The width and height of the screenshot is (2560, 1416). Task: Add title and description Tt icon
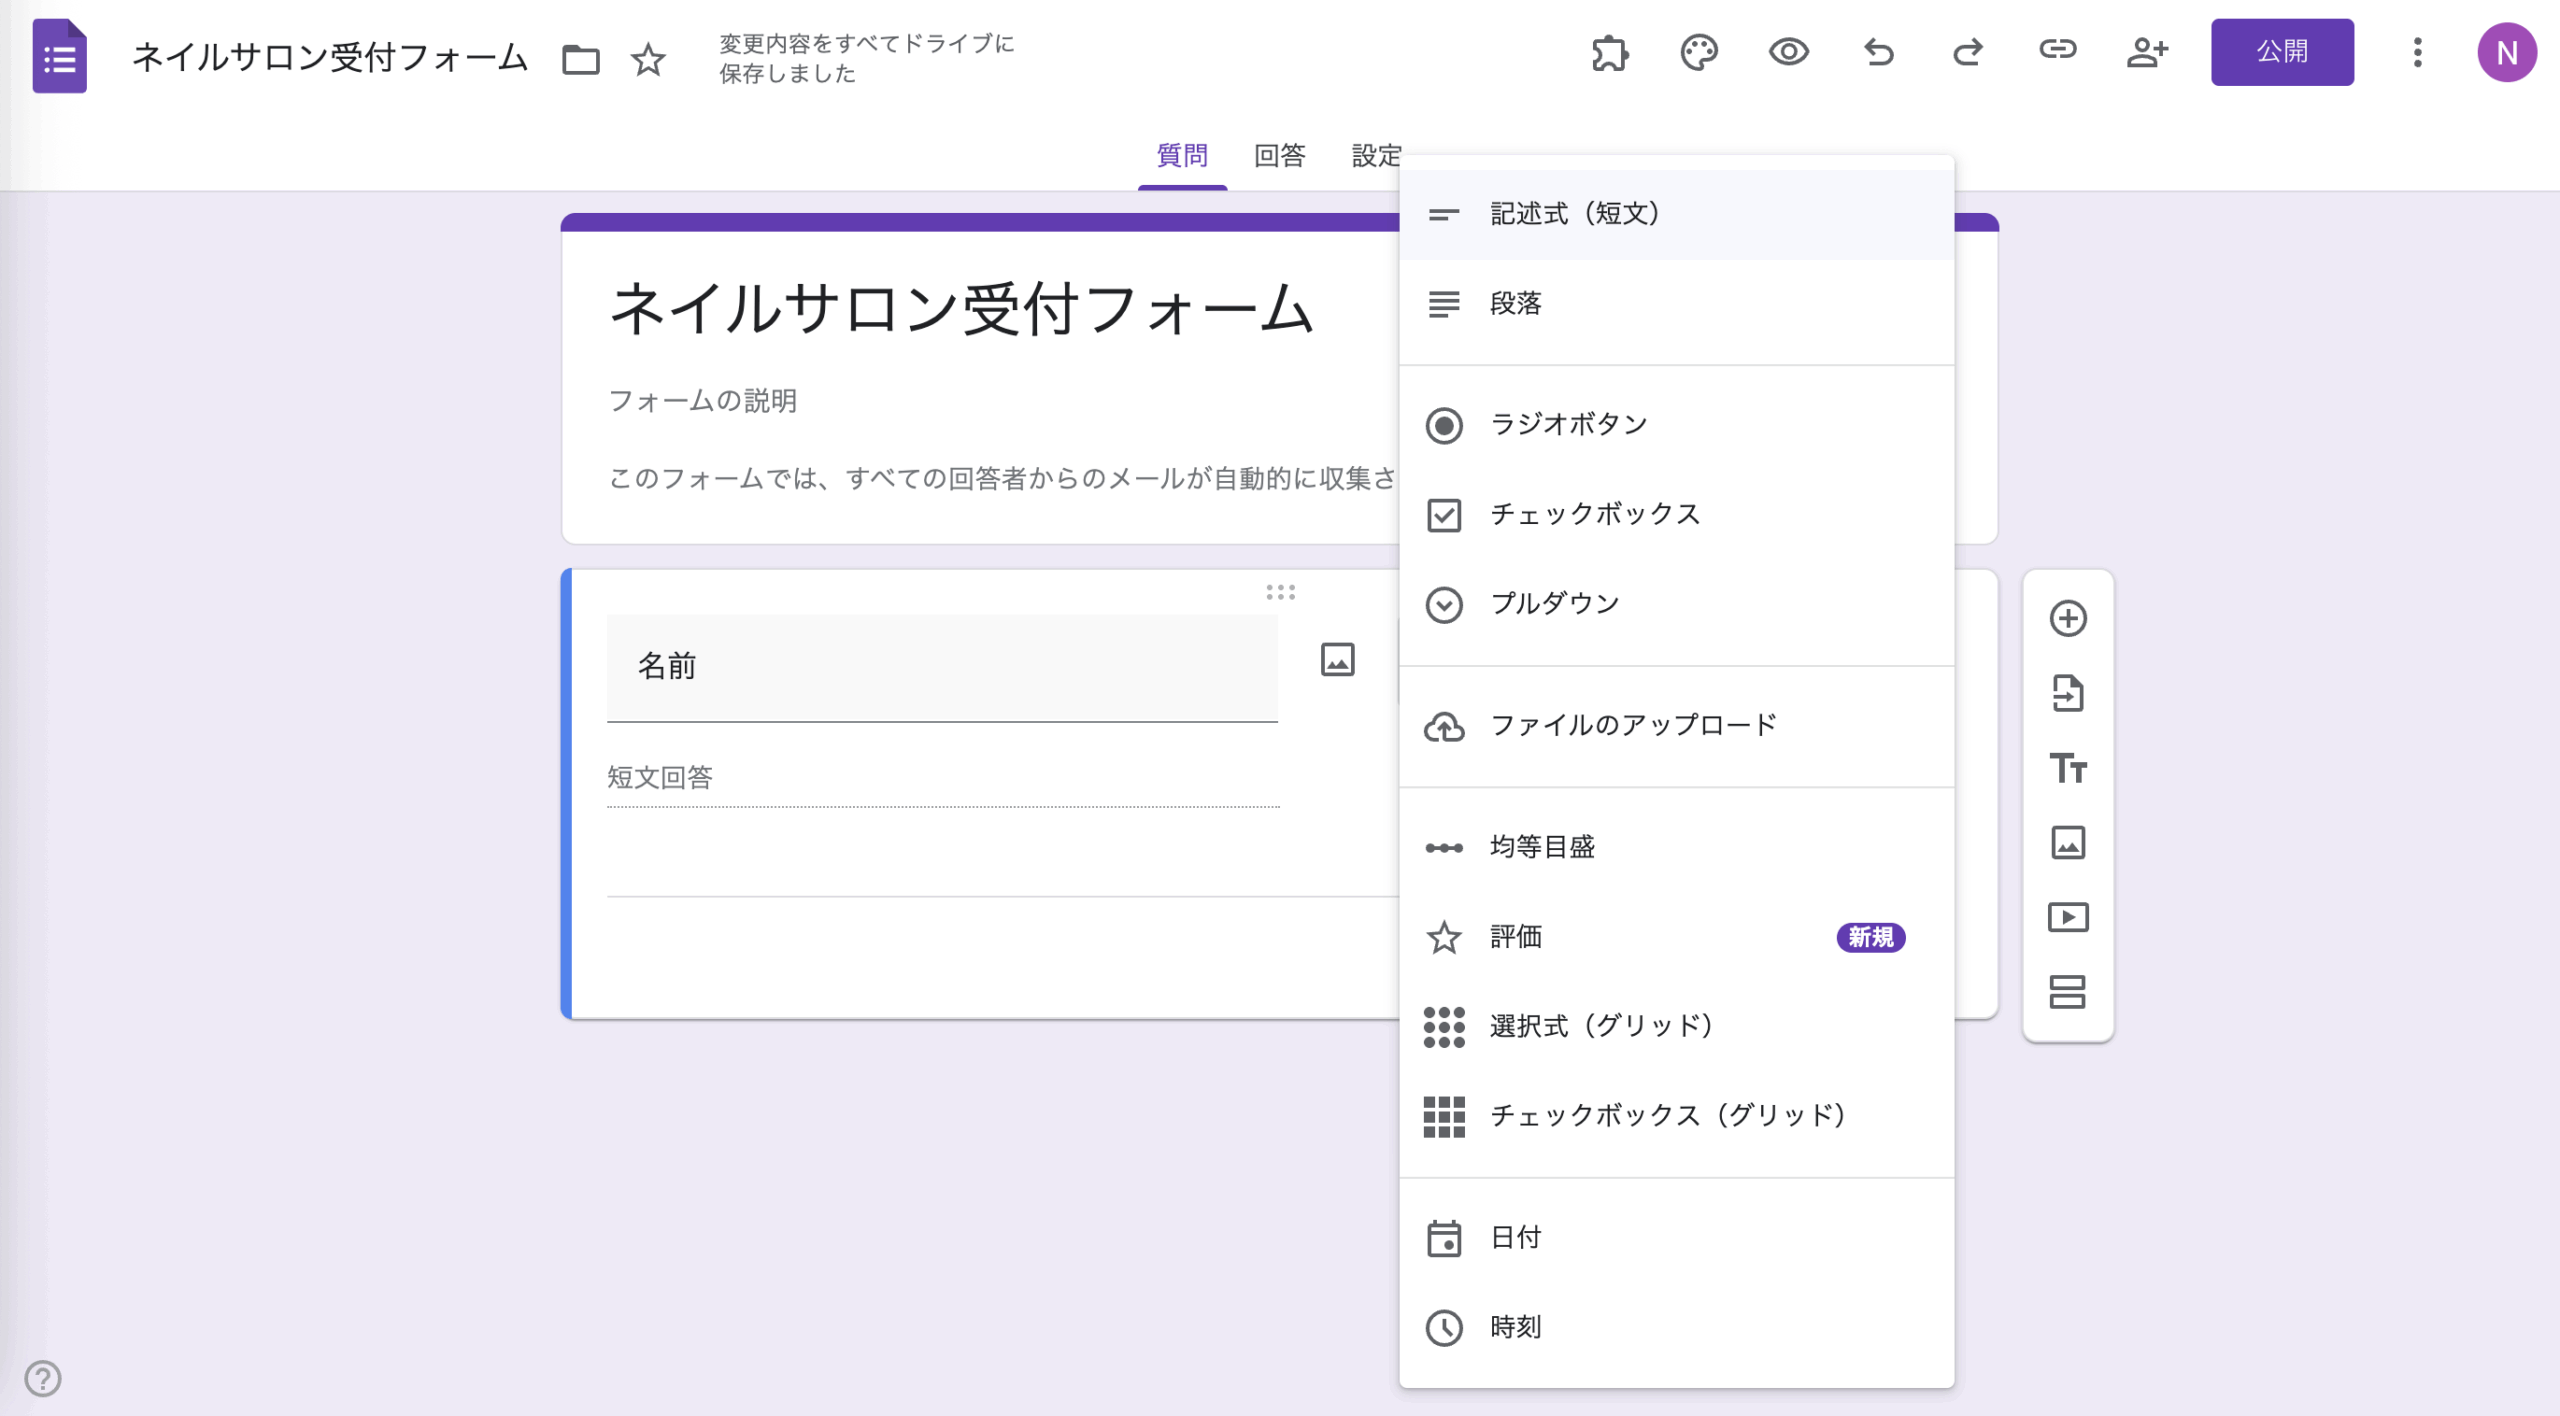pos(2067,768)
